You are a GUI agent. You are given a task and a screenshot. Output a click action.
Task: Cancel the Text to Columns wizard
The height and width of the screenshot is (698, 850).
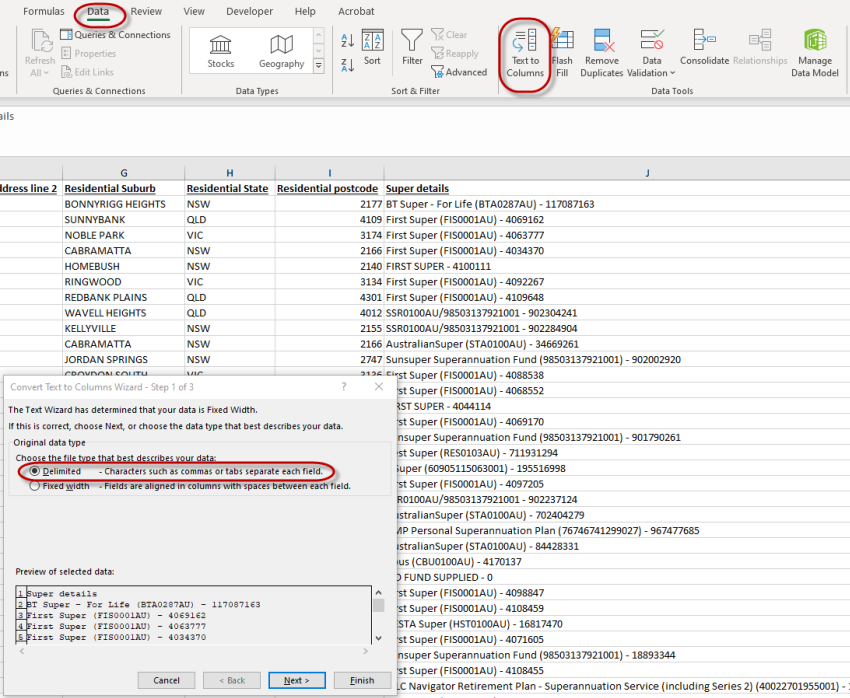(166, 680)
